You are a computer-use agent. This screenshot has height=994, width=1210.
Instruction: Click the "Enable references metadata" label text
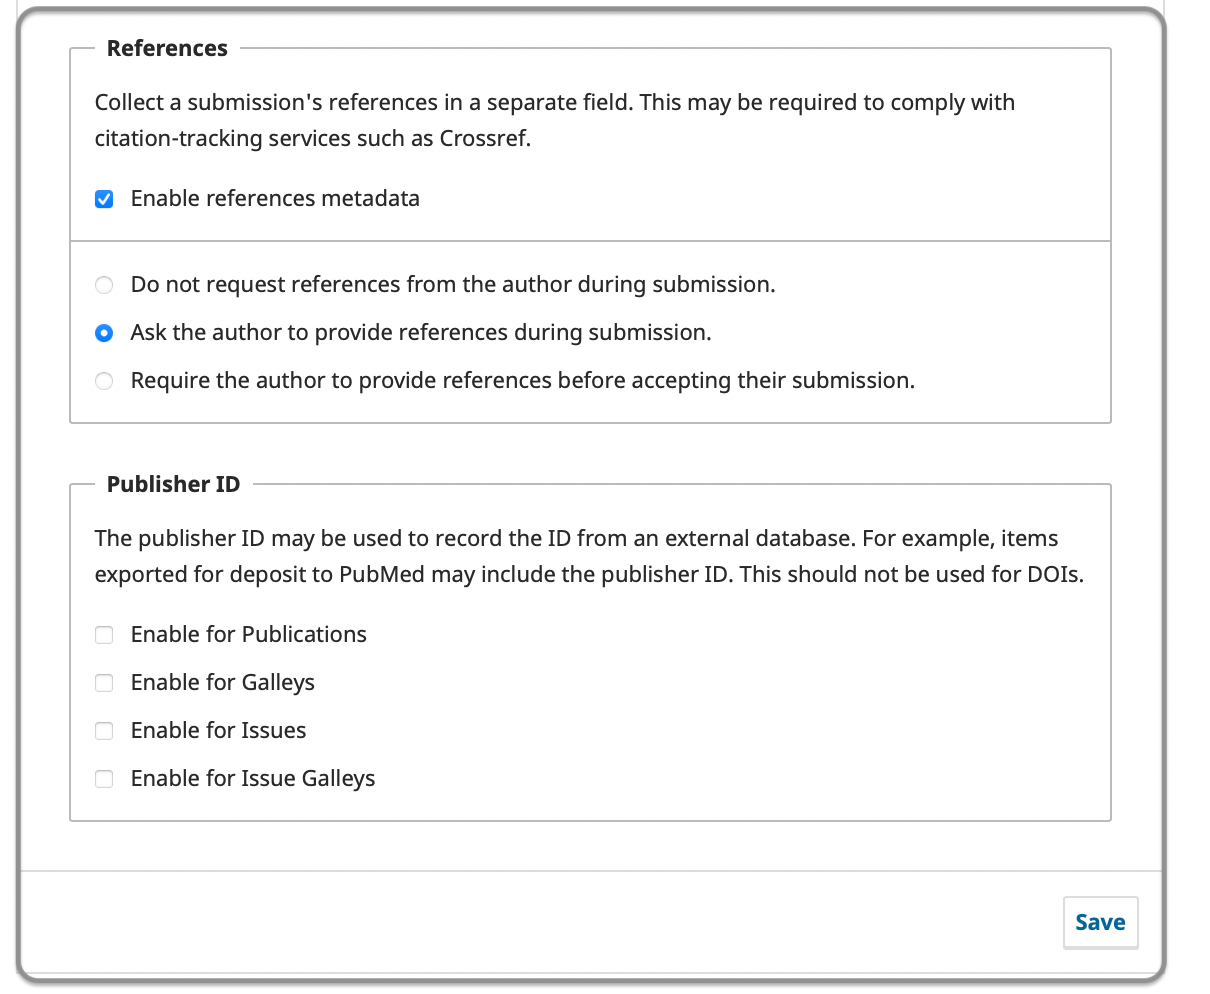(275, 198)
